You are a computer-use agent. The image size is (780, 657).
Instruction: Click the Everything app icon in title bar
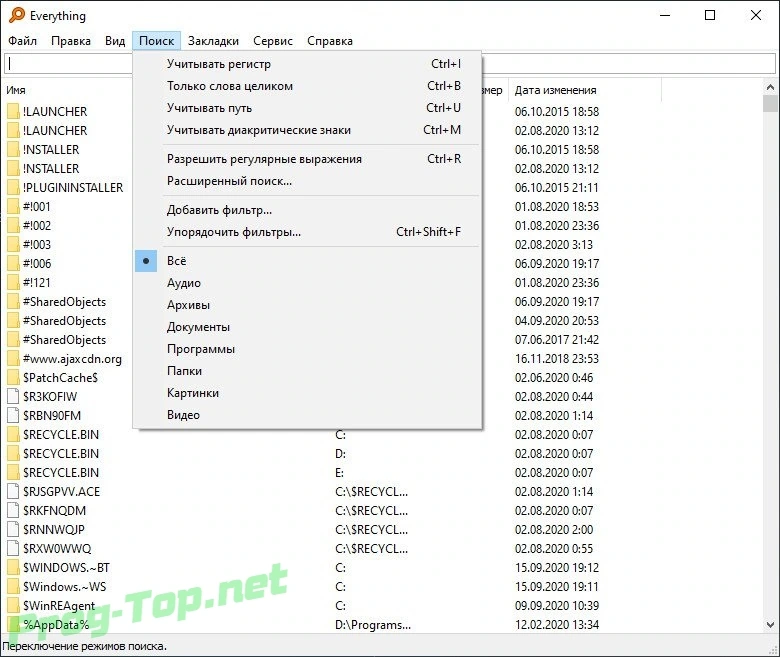click(x=16, y=15)
